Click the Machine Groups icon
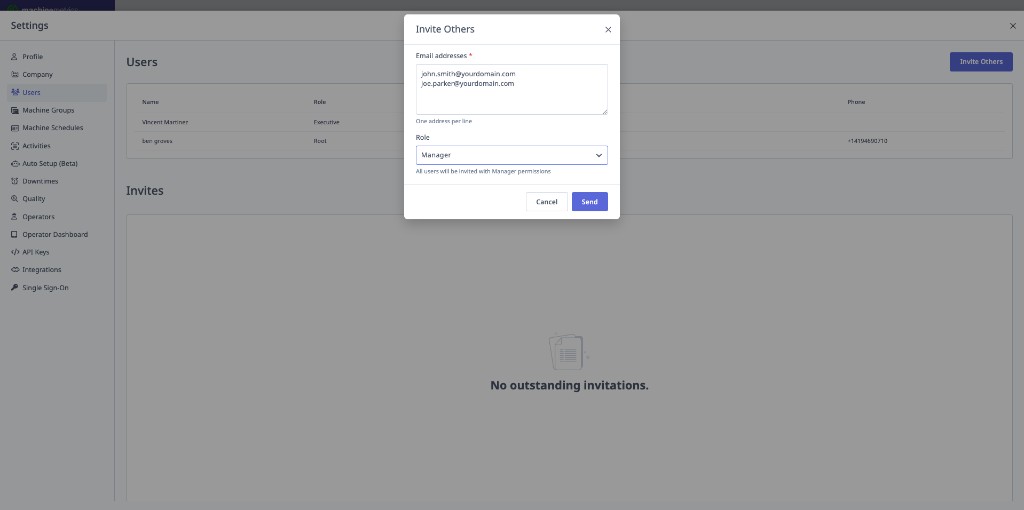 pos(14,110)
